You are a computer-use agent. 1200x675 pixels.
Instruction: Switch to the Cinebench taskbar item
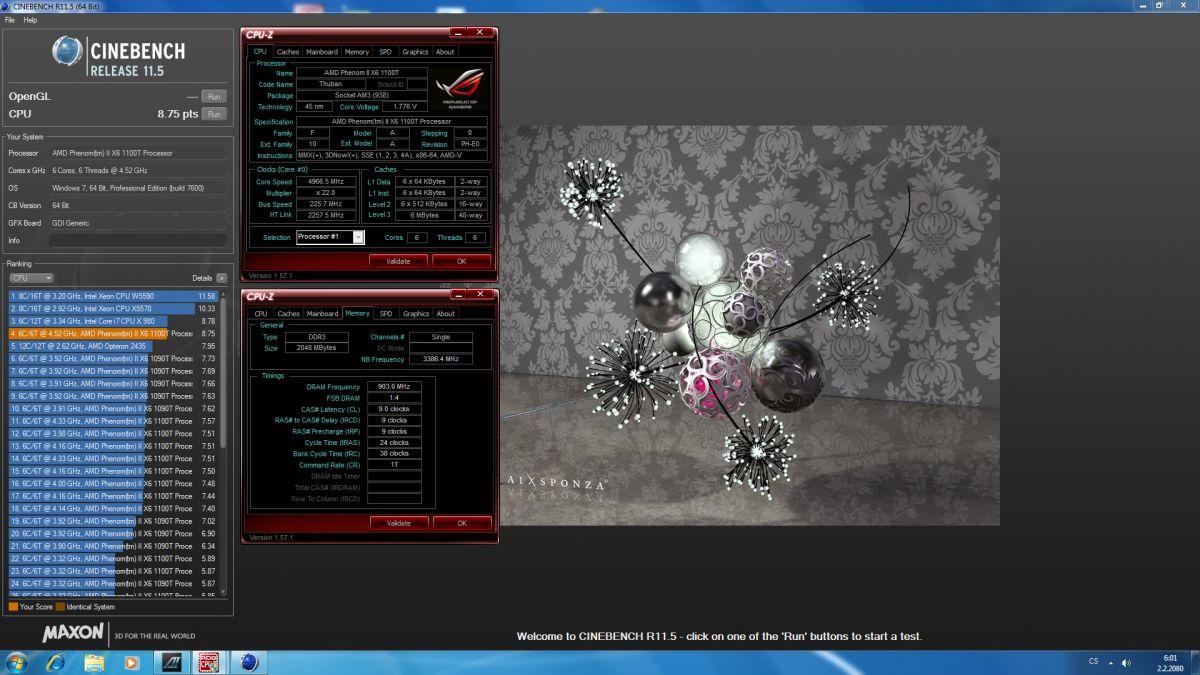click(249, 662)
